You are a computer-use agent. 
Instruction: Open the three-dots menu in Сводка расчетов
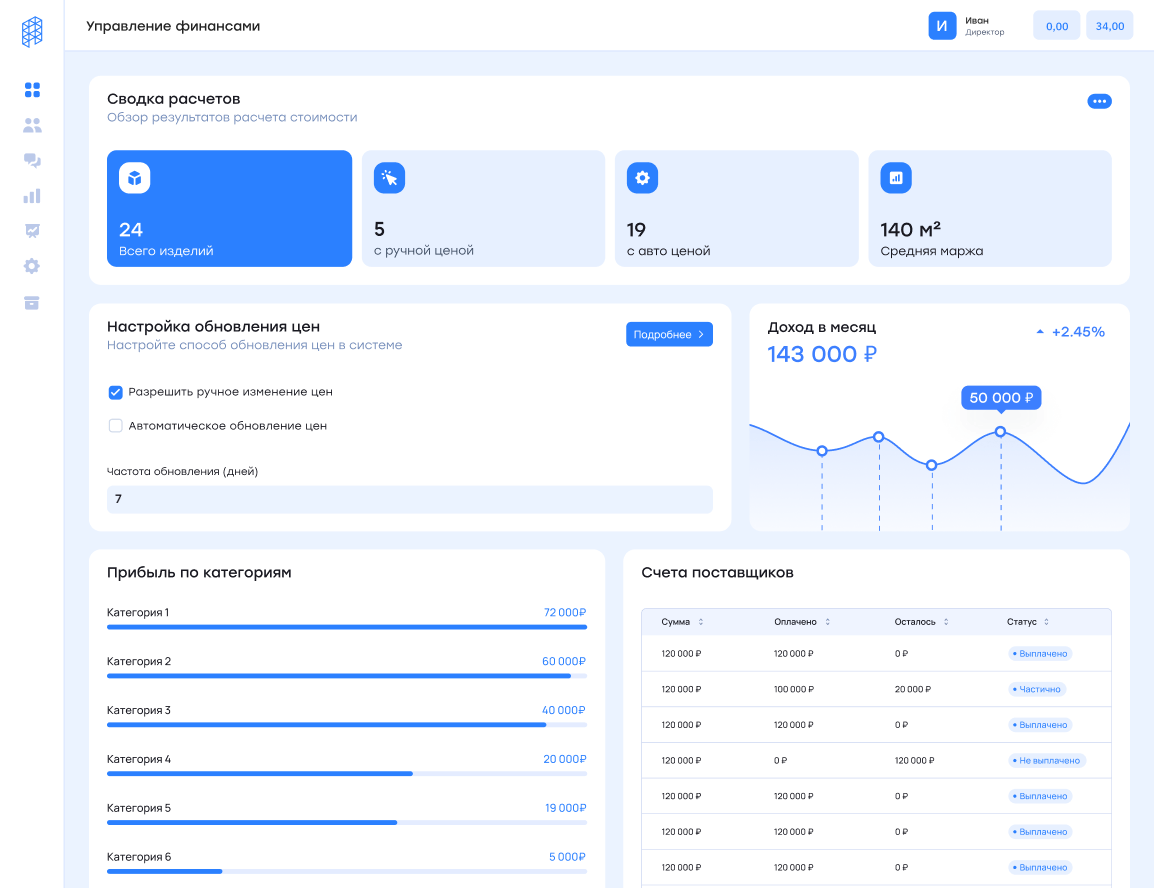[x=1099, y=101]
